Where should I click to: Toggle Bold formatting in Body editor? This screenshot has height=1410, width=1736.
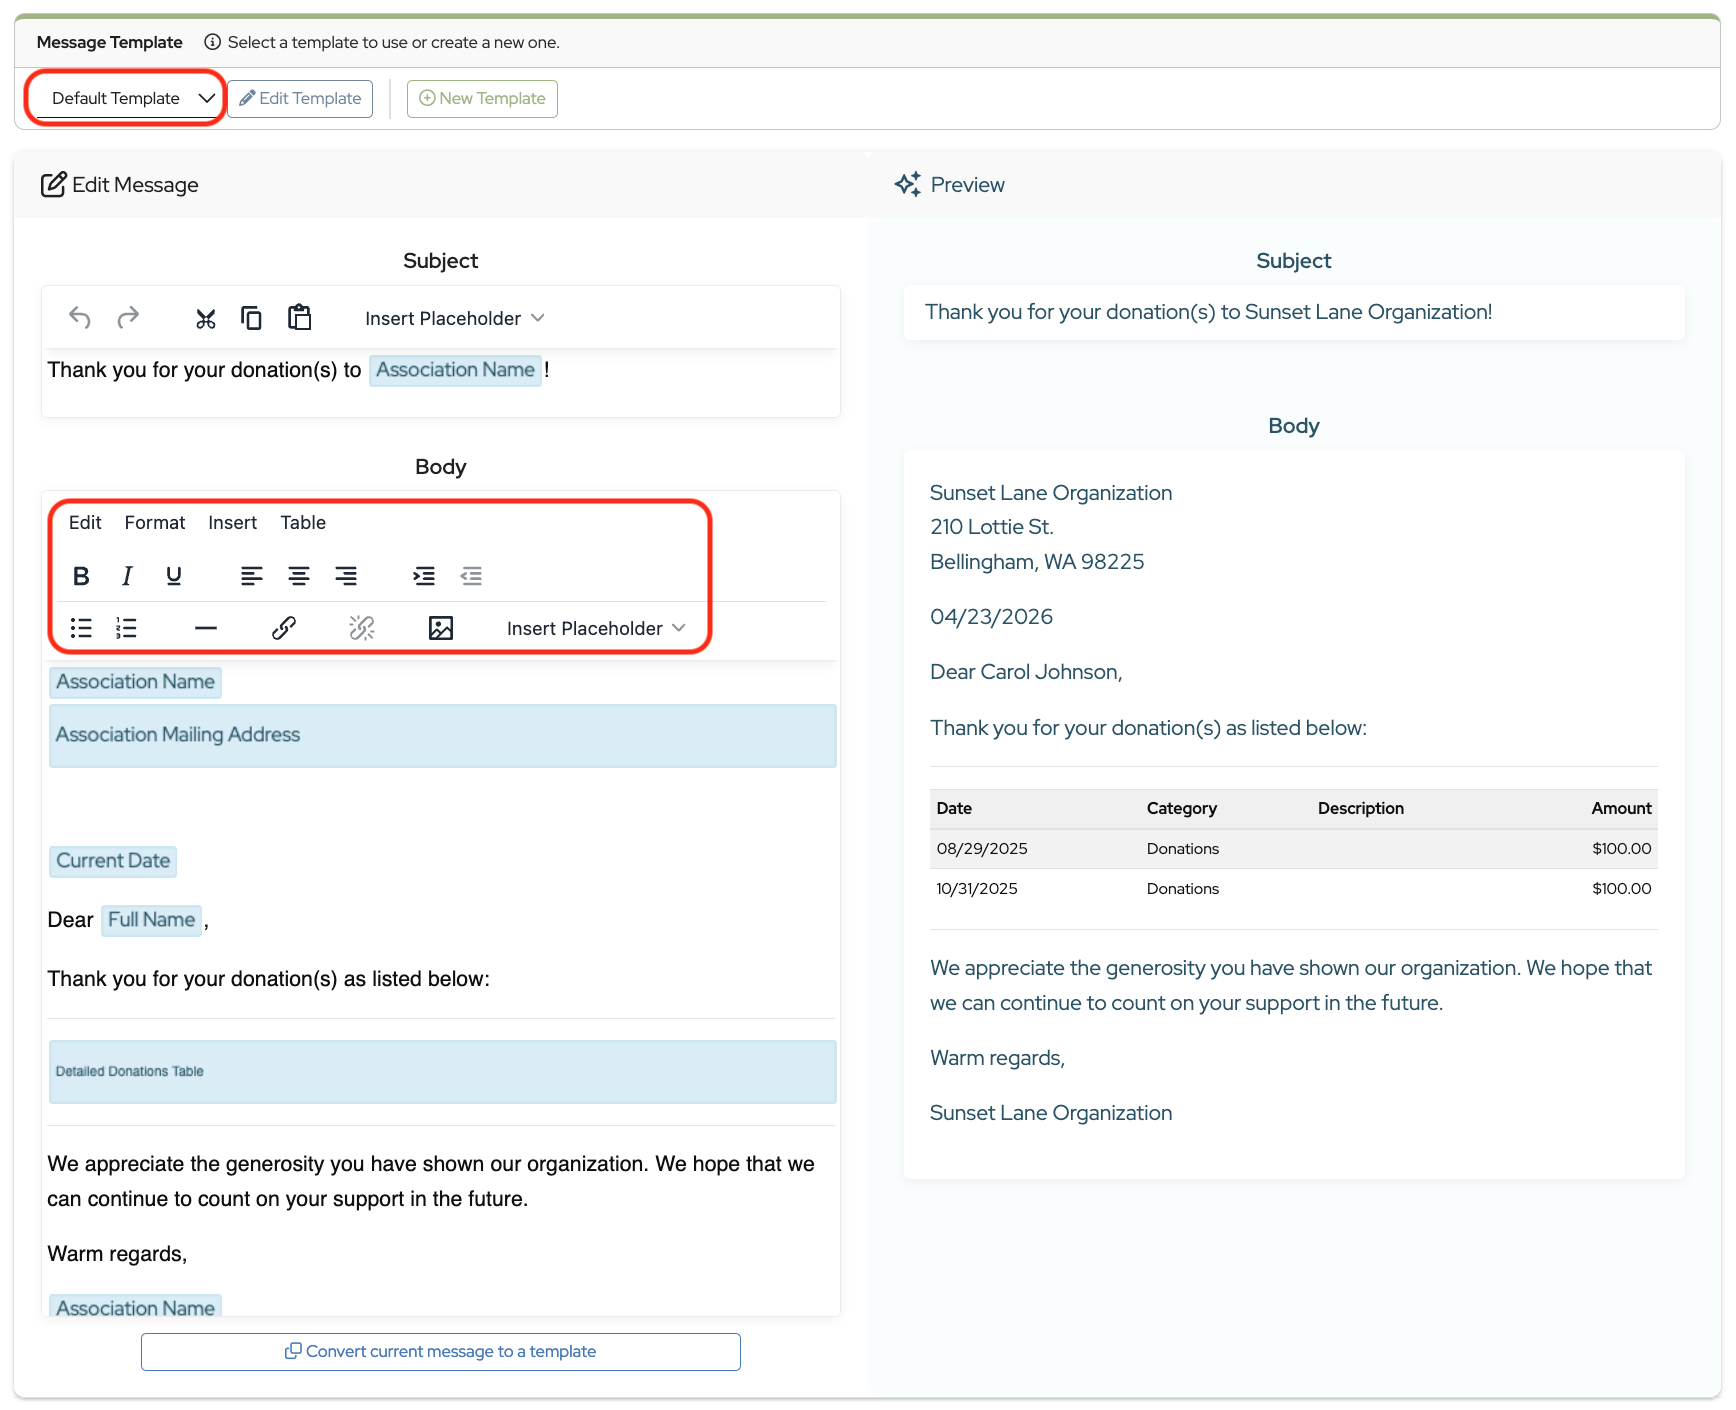click(81, 576)
